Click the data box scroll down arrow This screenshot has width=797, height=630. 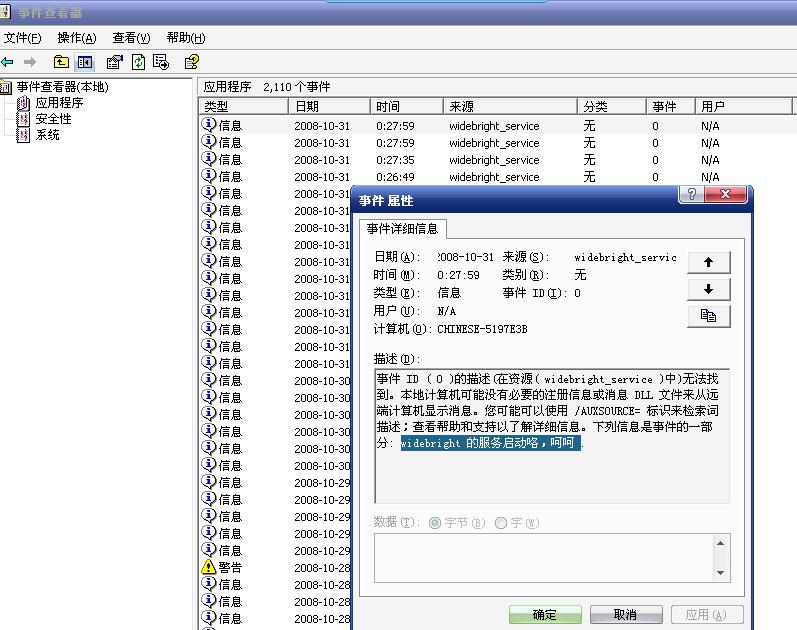pyautogui.click(x=720, y=573)
